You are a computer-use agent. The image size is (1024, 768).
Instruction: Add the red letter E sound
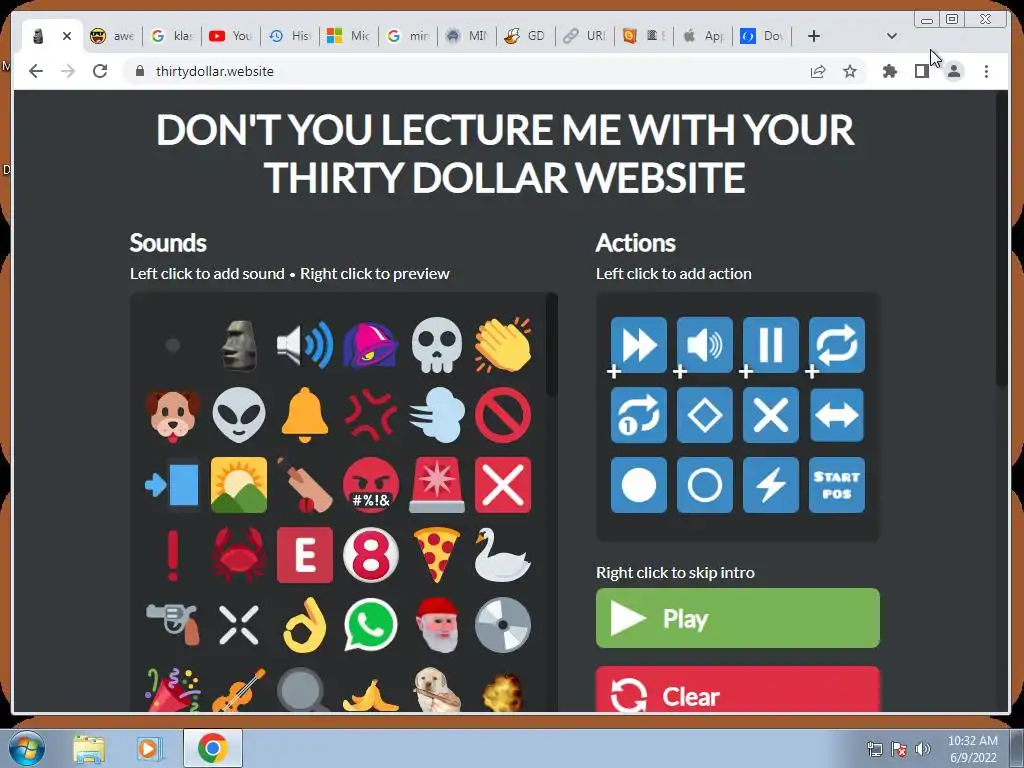click(x=305, y=555)
